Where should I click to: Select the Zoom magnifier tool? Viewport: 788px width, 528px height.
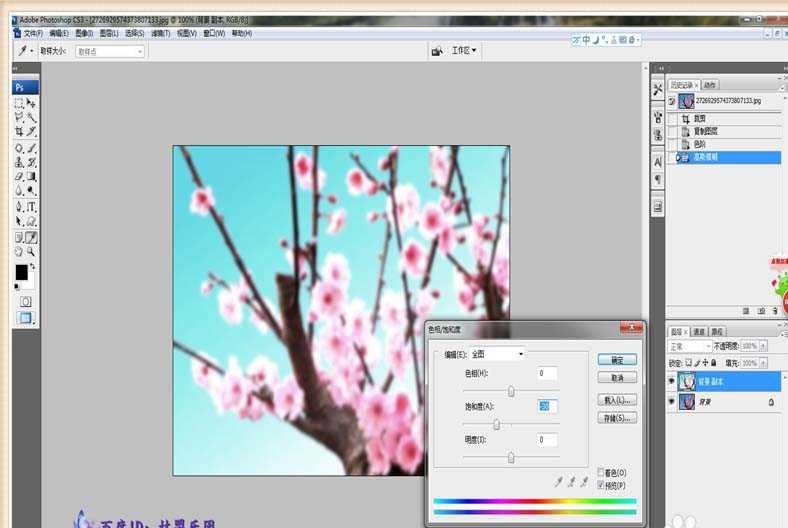coord(32,252)
